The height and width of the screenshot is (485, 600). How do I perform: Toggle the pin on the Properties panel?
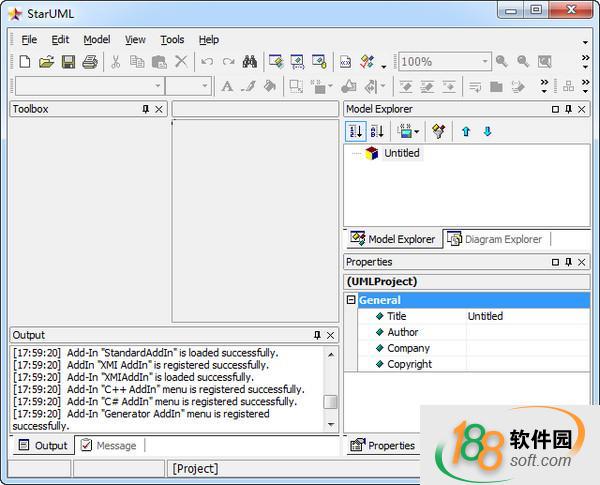coord(568,262)
